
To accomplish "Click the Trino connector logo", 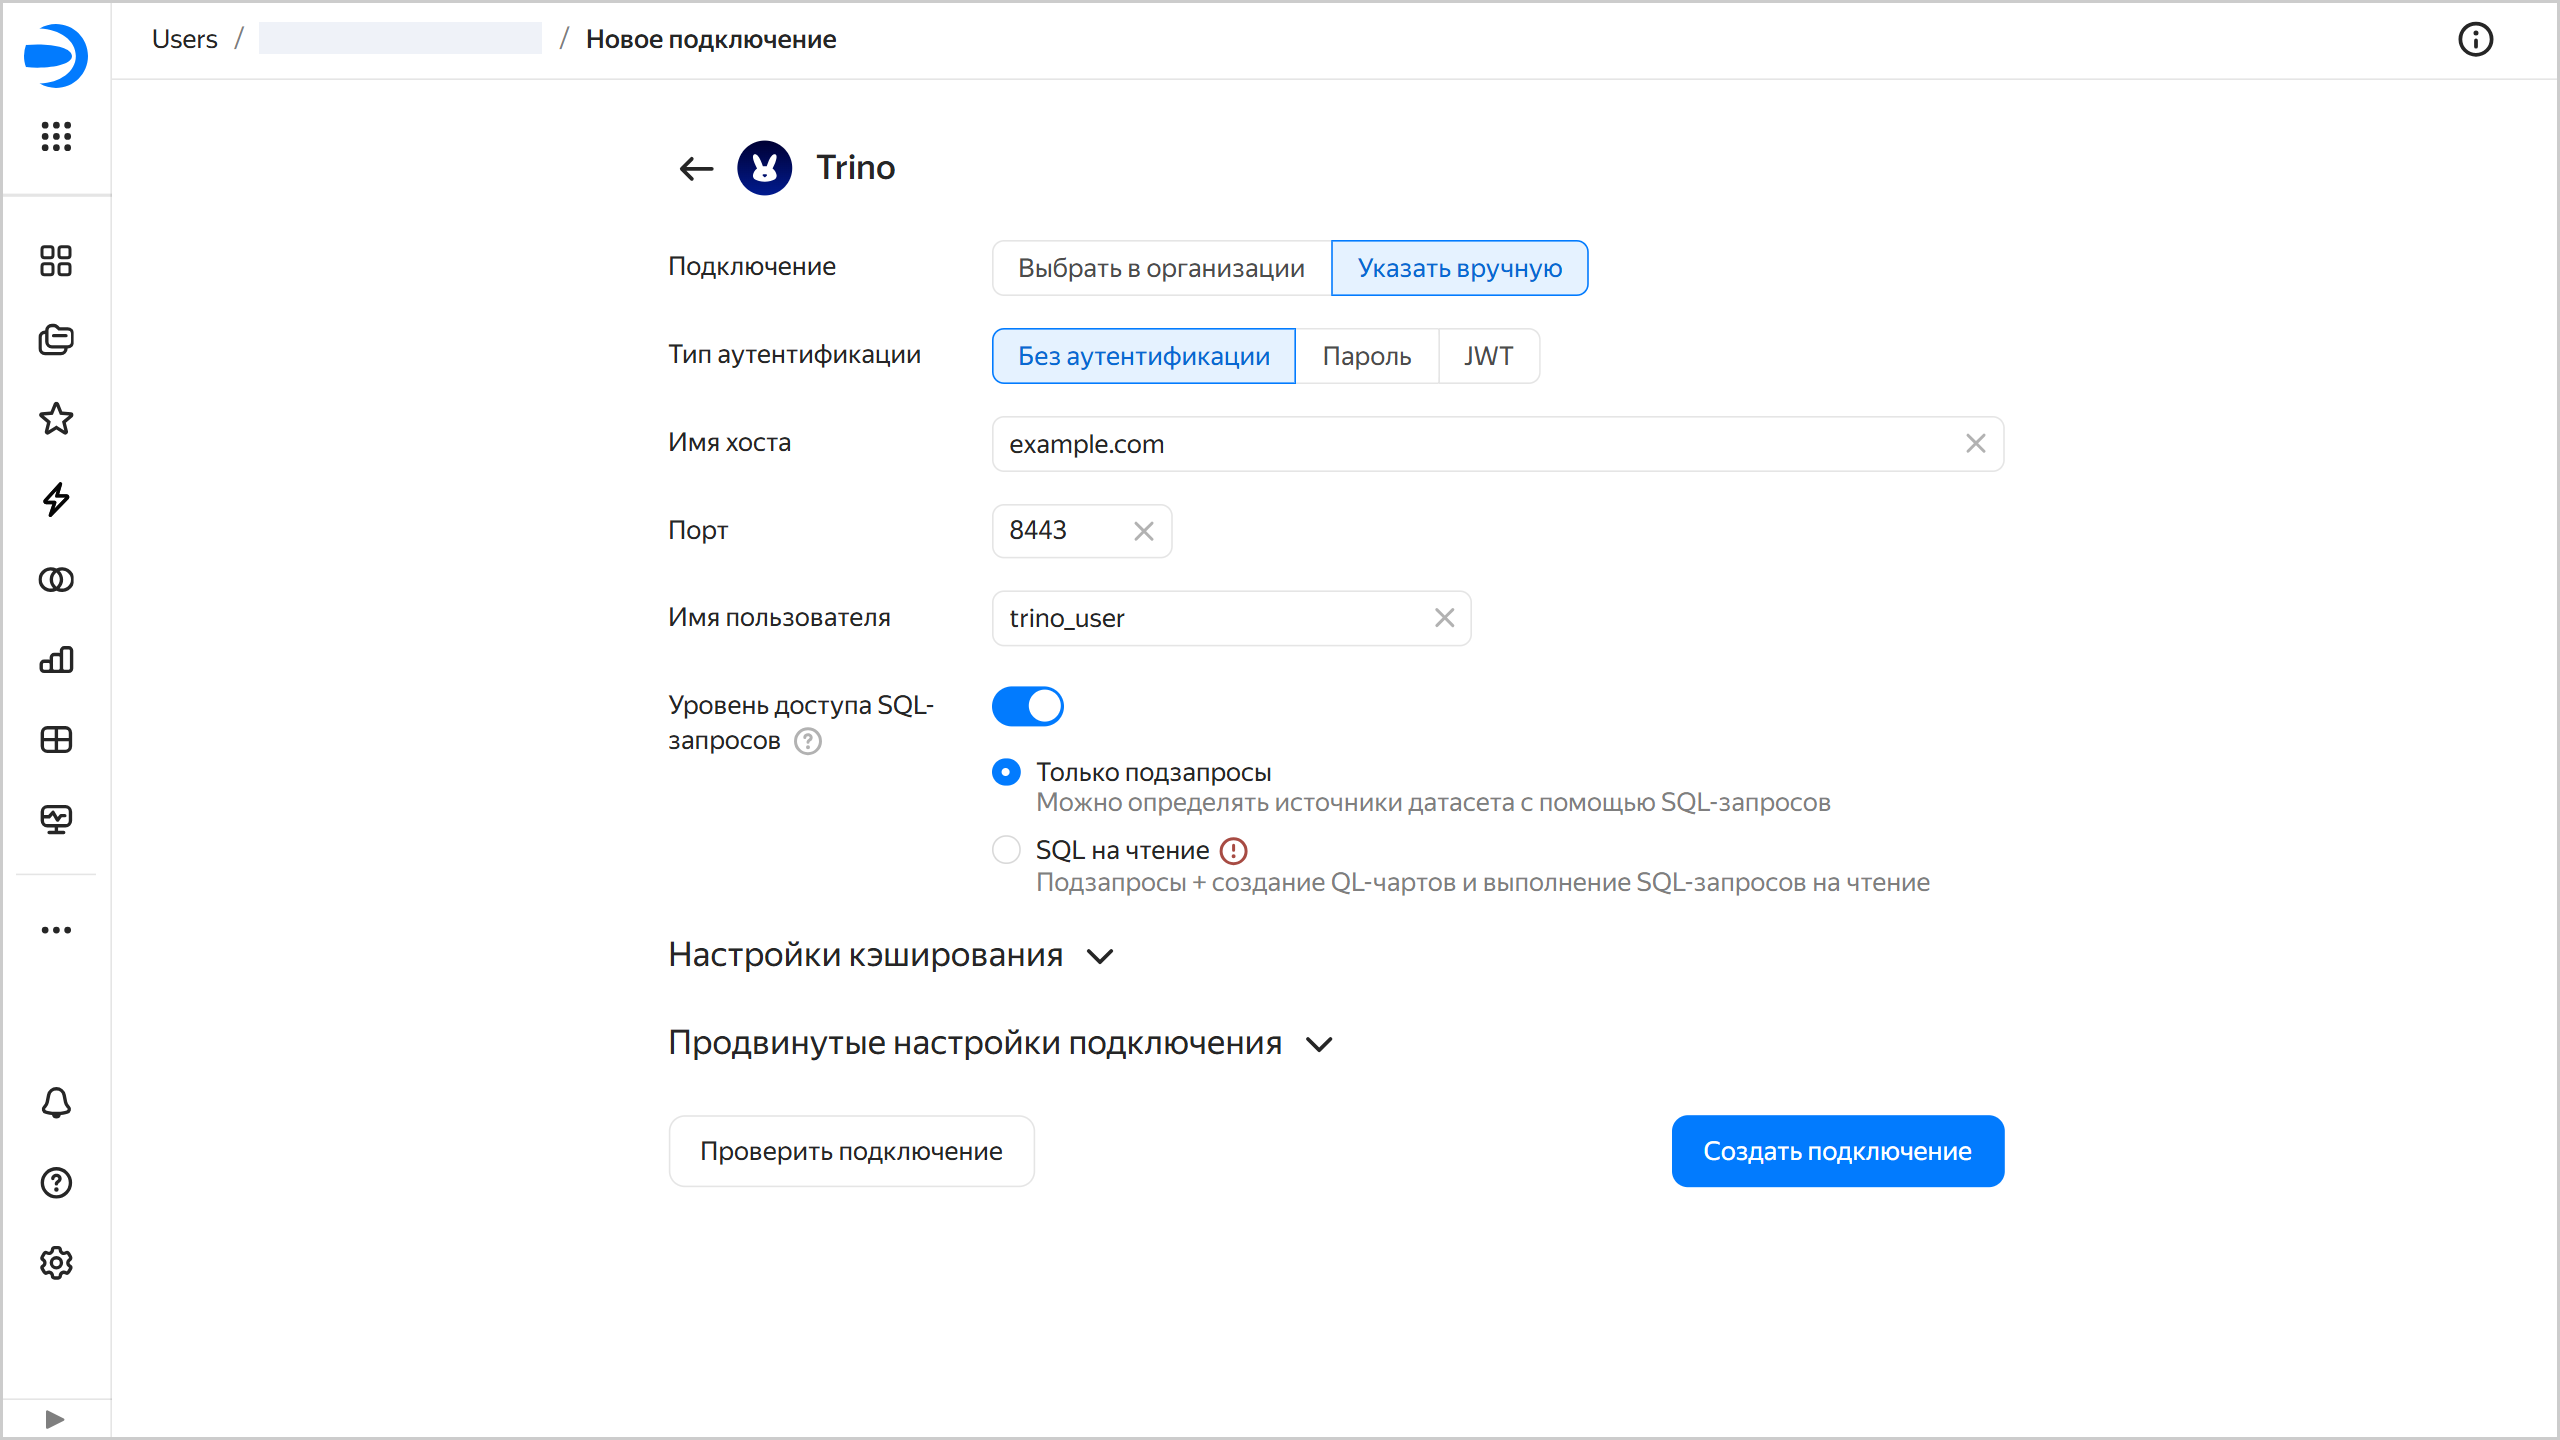I will (x=765, y=168).
